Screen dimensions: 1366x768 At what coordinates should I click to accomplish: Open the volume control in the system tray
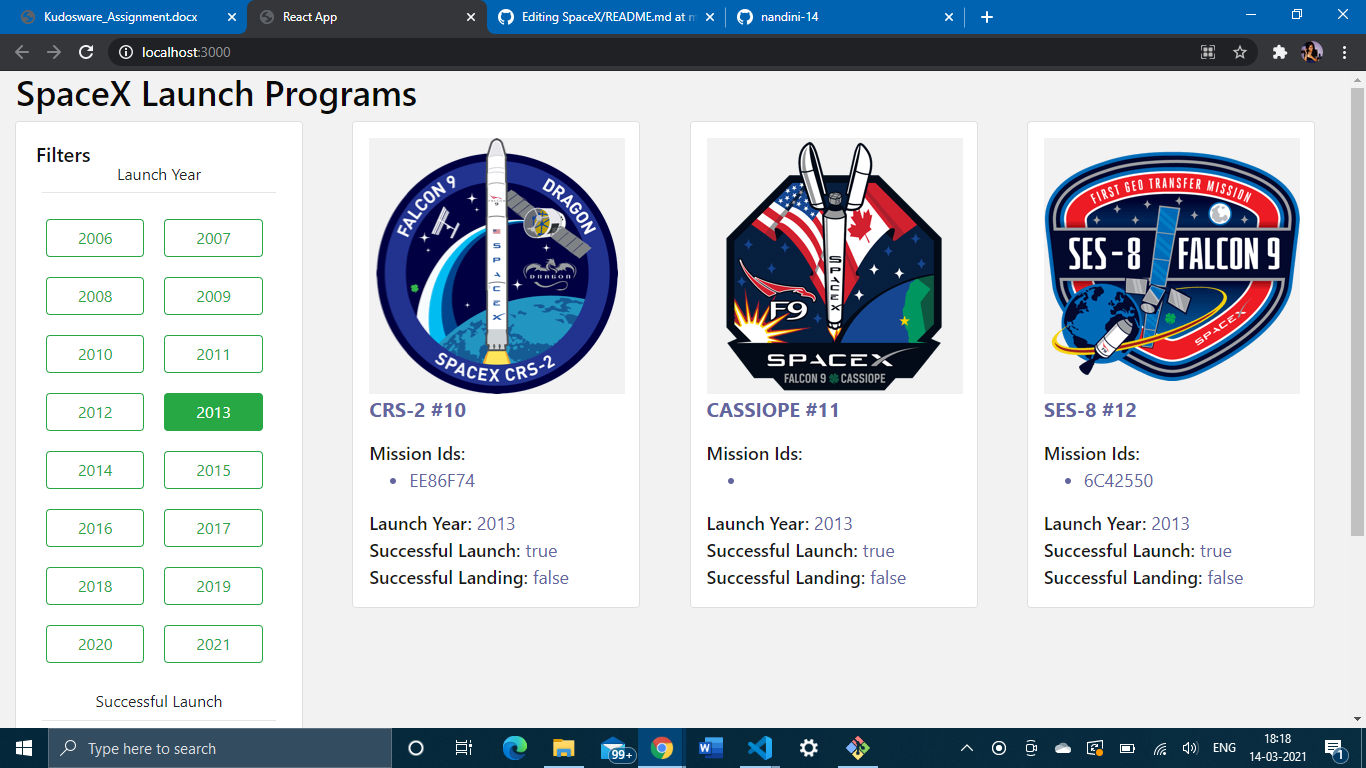[1190, 748]
